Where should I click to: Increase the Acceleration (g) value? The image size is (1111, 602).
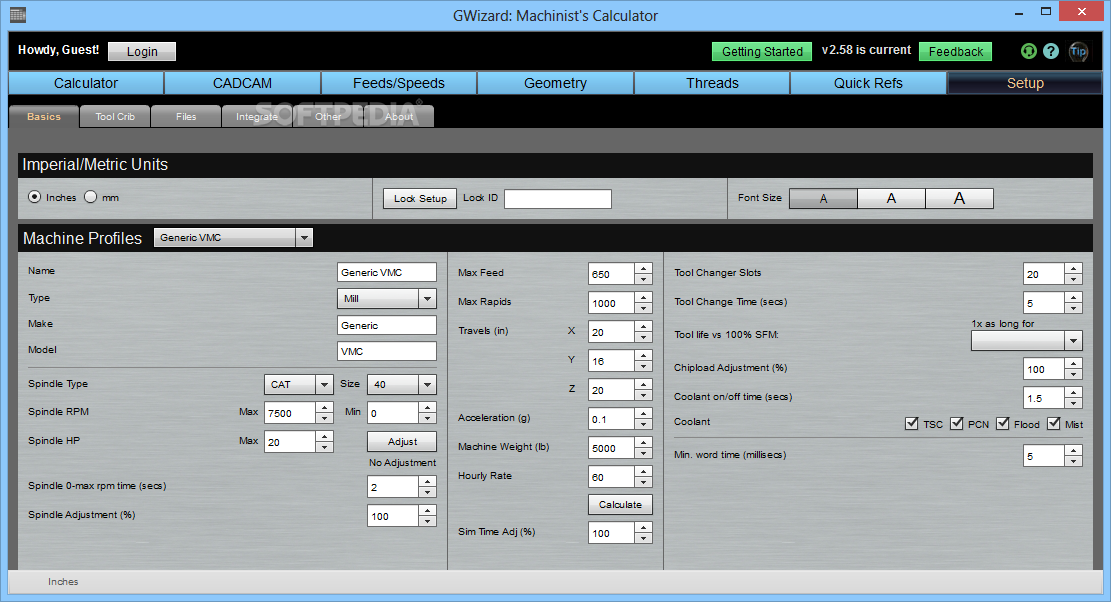(643, 414)
